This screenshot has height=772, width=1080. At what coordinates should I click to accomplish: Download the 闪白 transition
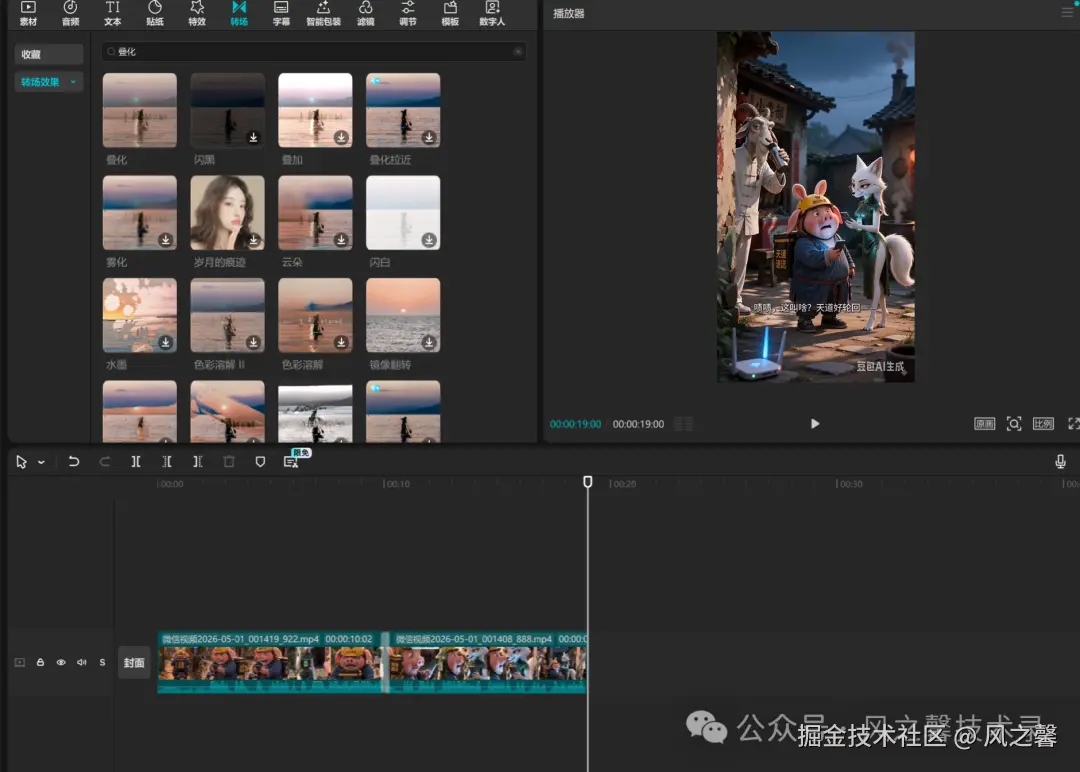click(x=429, y=240)
